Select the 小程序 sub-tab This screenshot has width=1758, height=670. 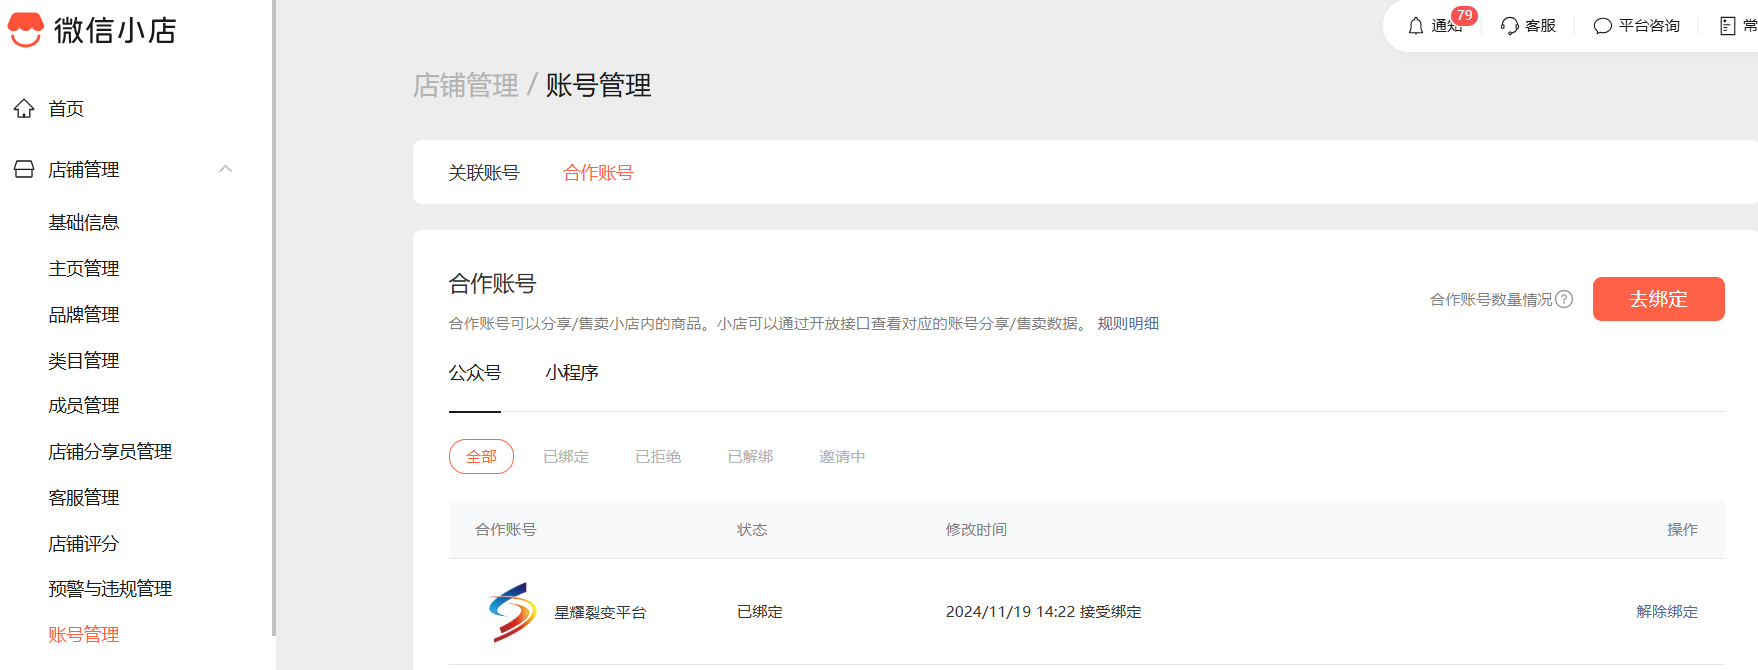pyautogui.click(x=572, y=373)
